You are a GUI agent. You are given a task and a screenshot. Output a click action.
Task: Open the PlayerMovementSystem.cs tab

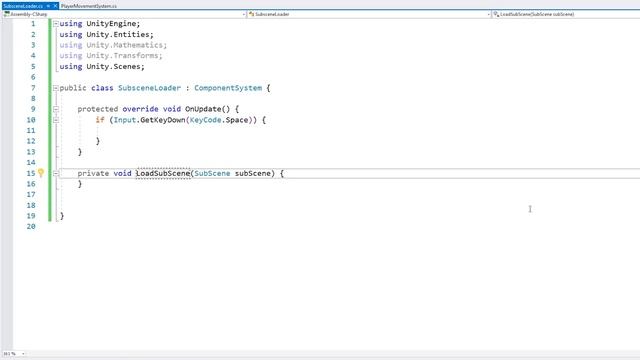89,6
